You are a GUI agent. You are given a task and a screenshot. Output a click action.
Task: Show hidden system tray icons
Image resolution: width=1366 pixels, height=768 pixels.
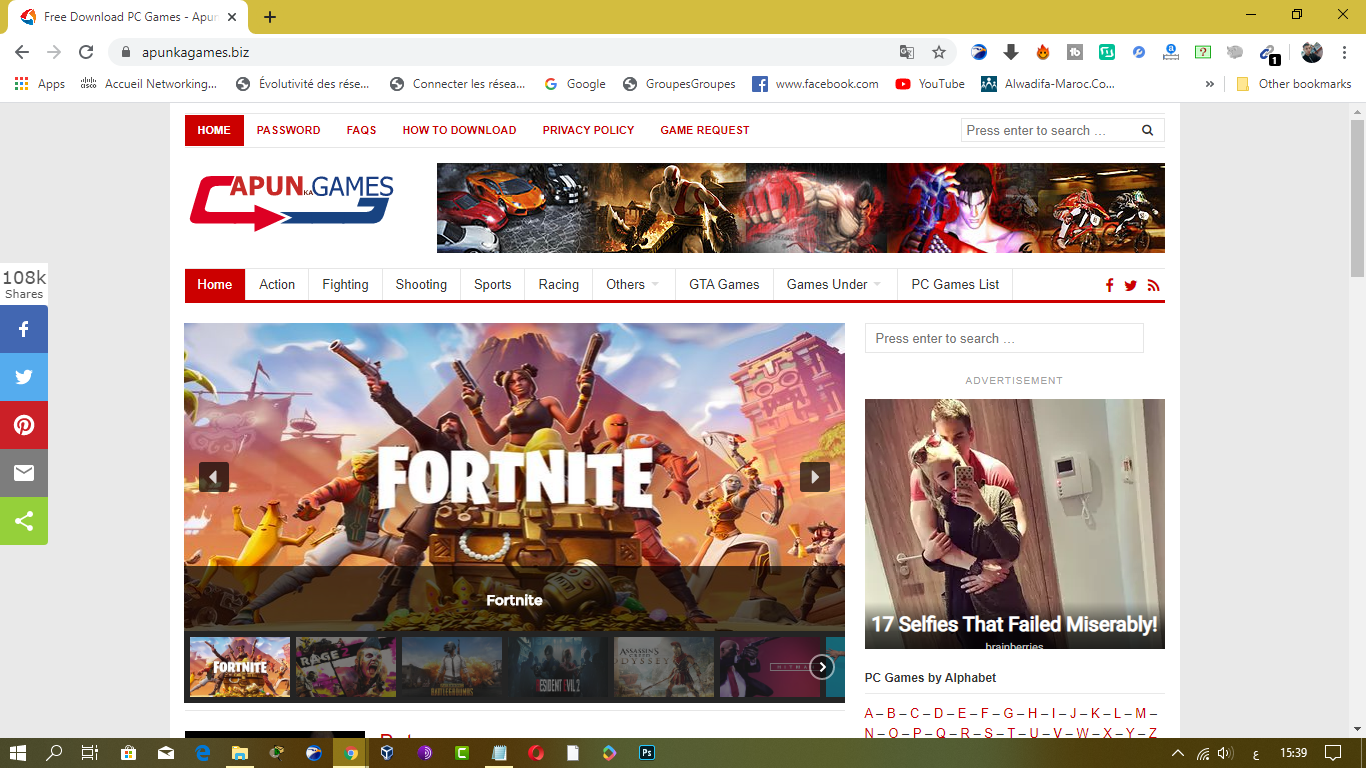point(1177,752)
